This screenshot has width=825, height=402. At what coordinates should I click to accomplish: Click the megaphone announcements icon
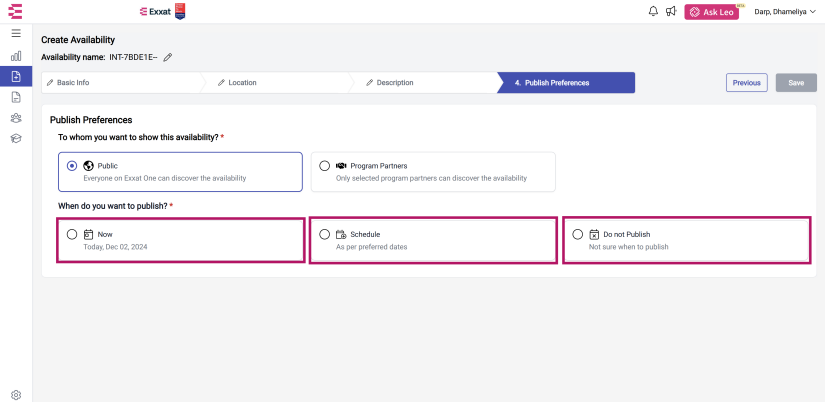click(670, 12)
